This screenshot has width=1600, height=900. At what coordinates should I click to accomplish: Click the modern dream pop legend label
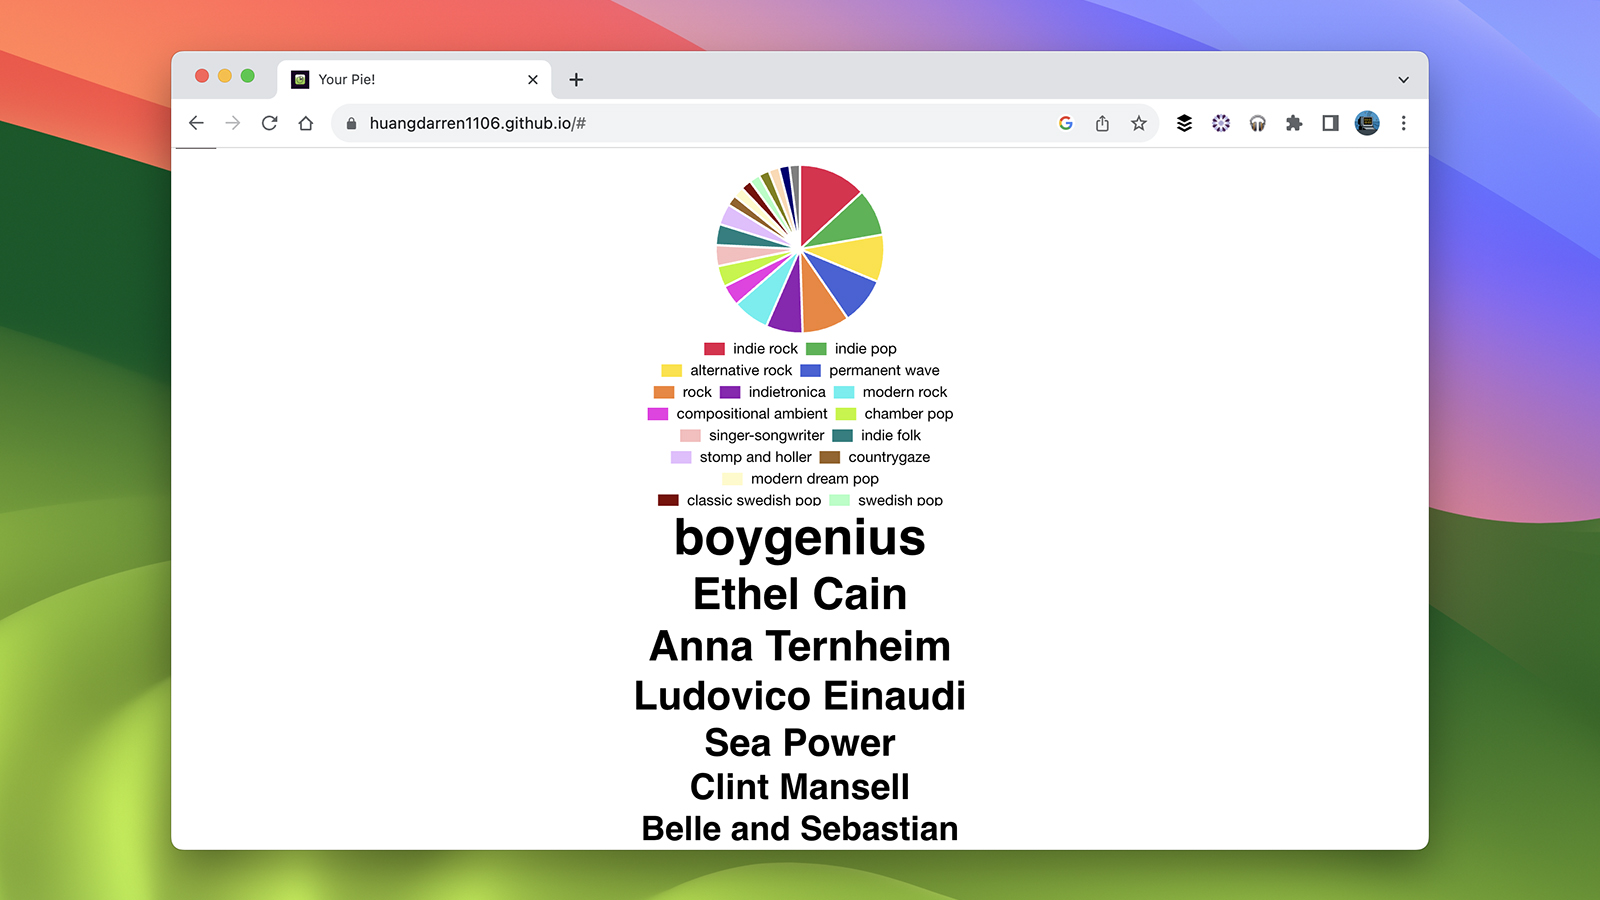(815, 479)
